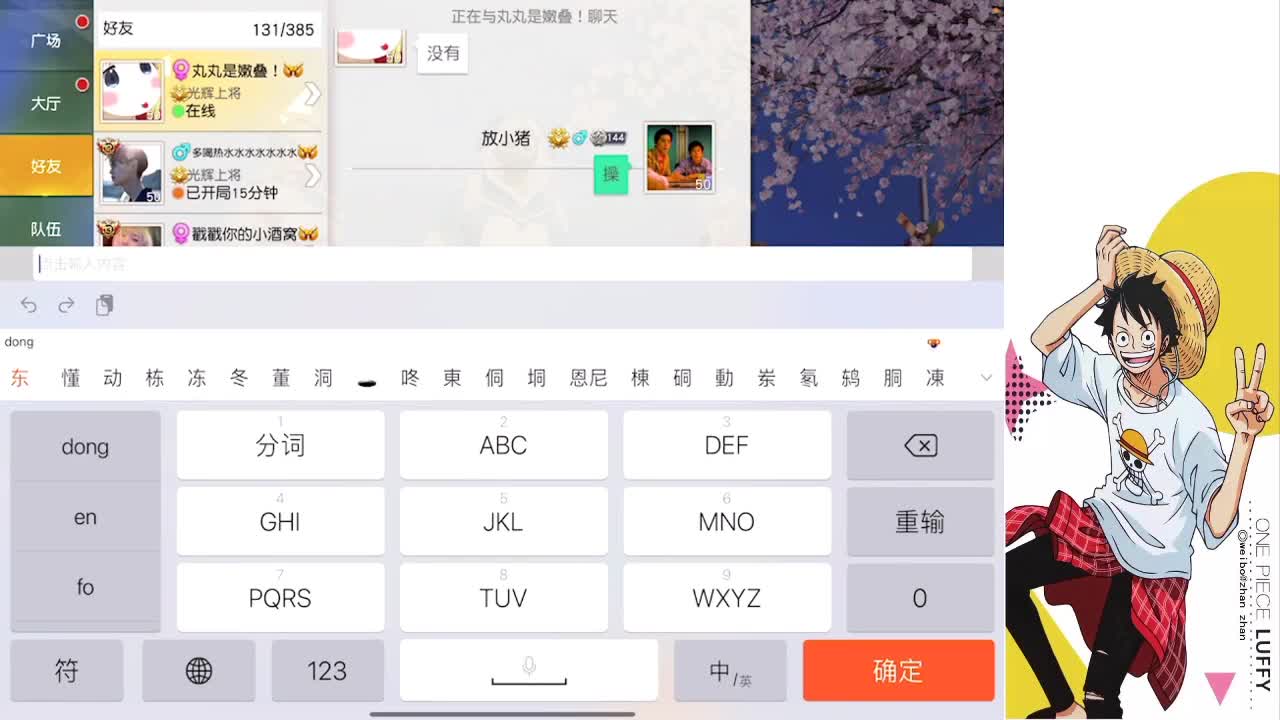Tap the 没有 message bubble
Viewport: 1280px width, 720px height.
pos(443,53)
